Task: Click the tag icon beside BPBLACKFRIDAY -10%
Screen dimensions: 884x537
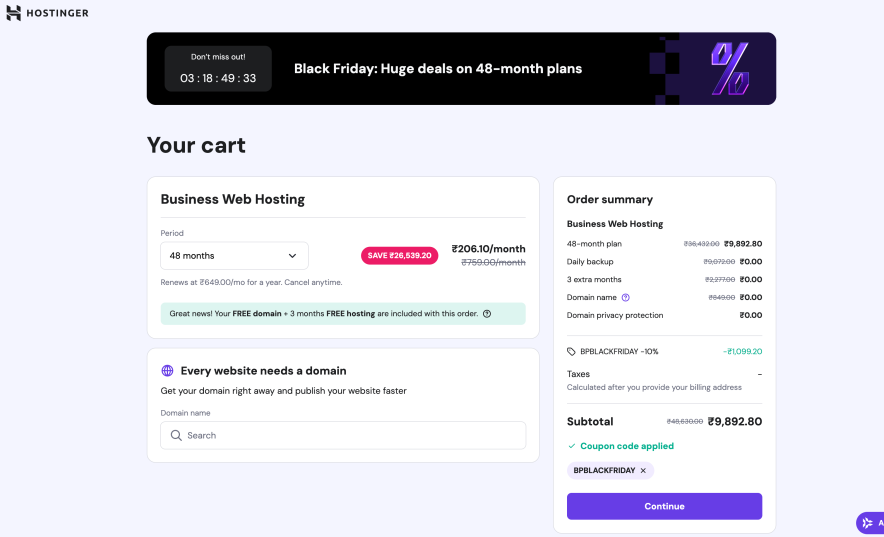Action: 571,352
